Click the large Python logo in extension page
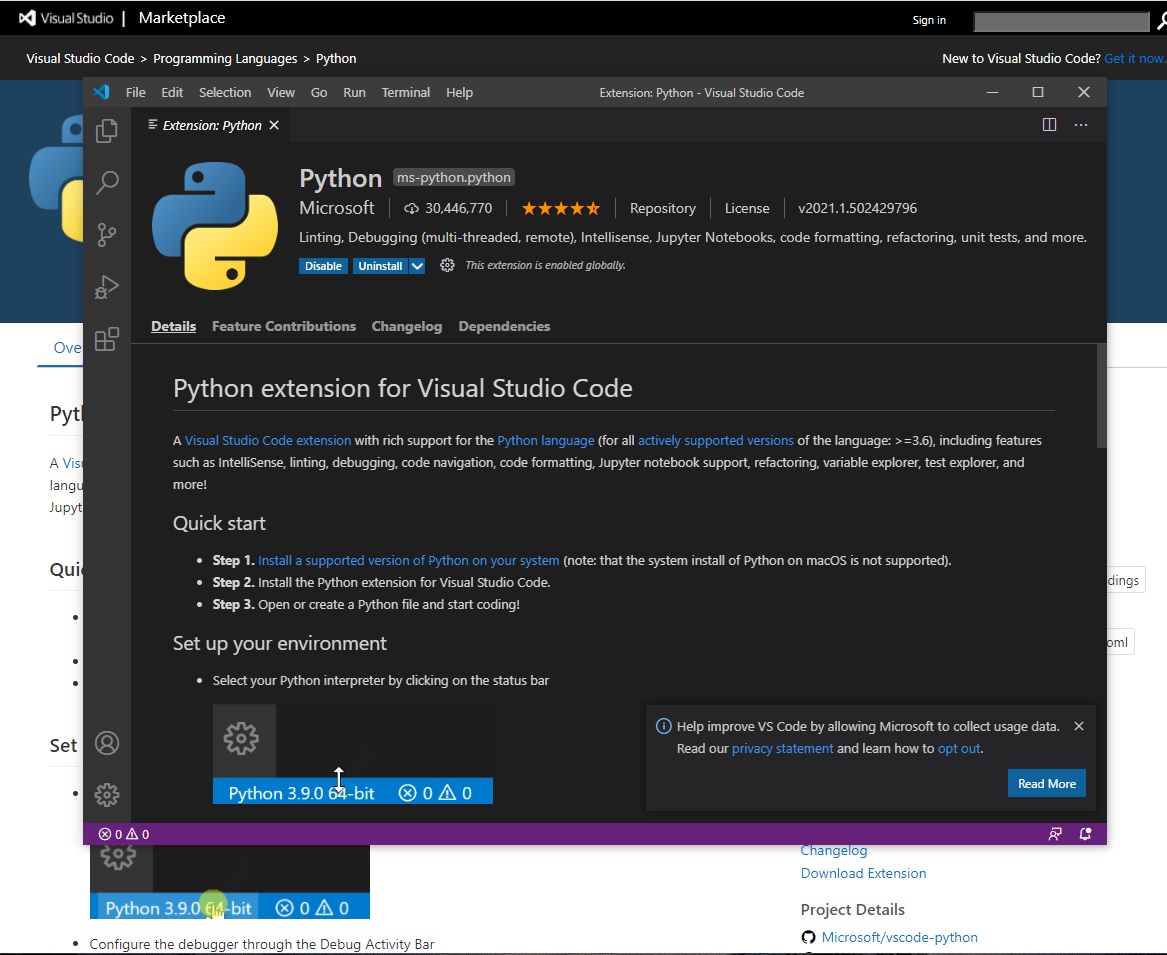The image size is (1167, 955). [x=215, y=226]
